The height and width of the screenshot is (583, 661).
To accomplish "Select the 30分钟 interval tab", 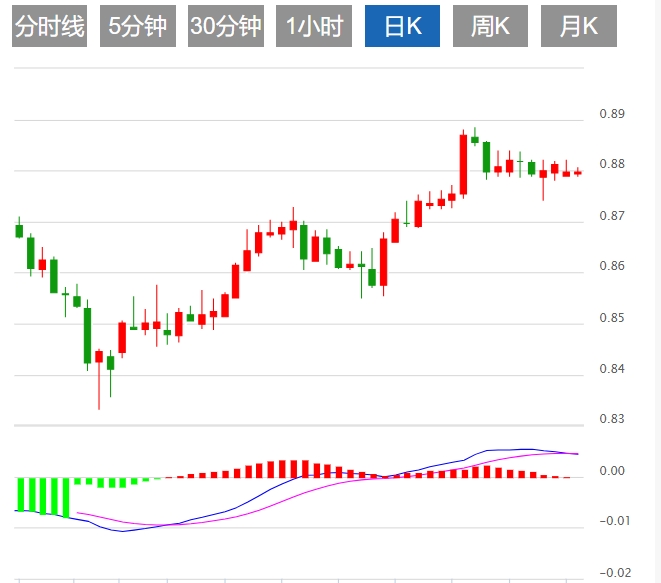I will coord(226,26).
